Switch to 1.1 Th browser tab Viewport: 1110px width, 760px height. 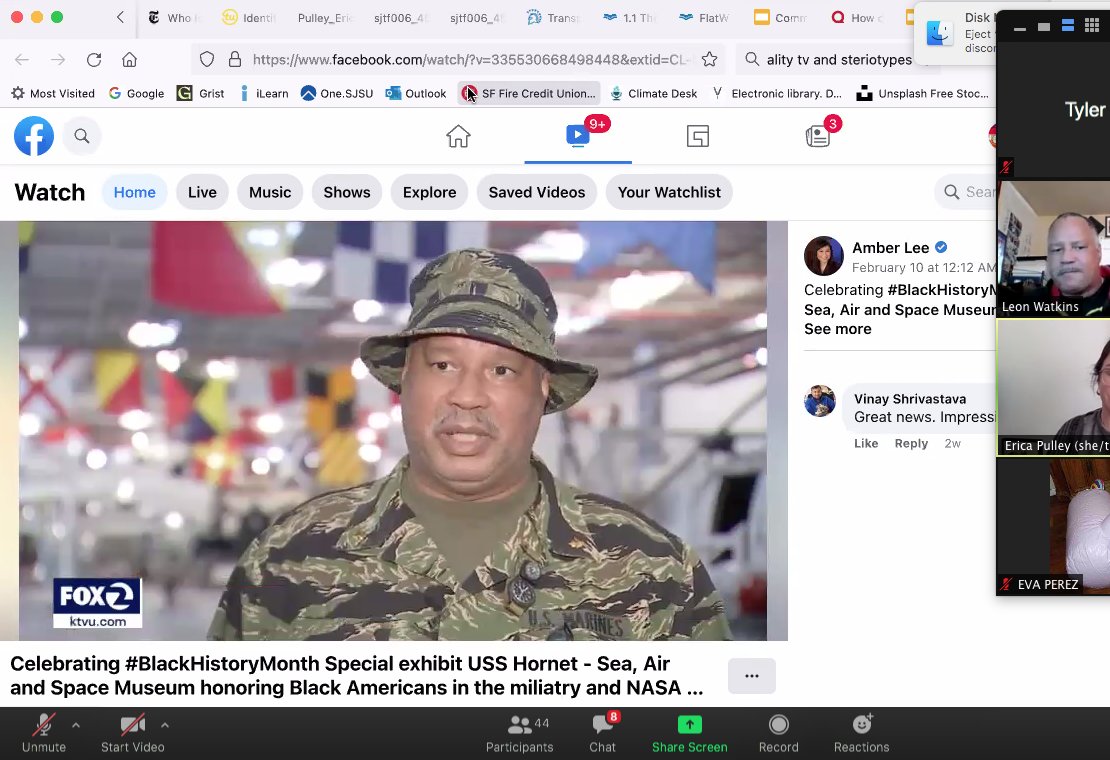(x=629, y=18)
